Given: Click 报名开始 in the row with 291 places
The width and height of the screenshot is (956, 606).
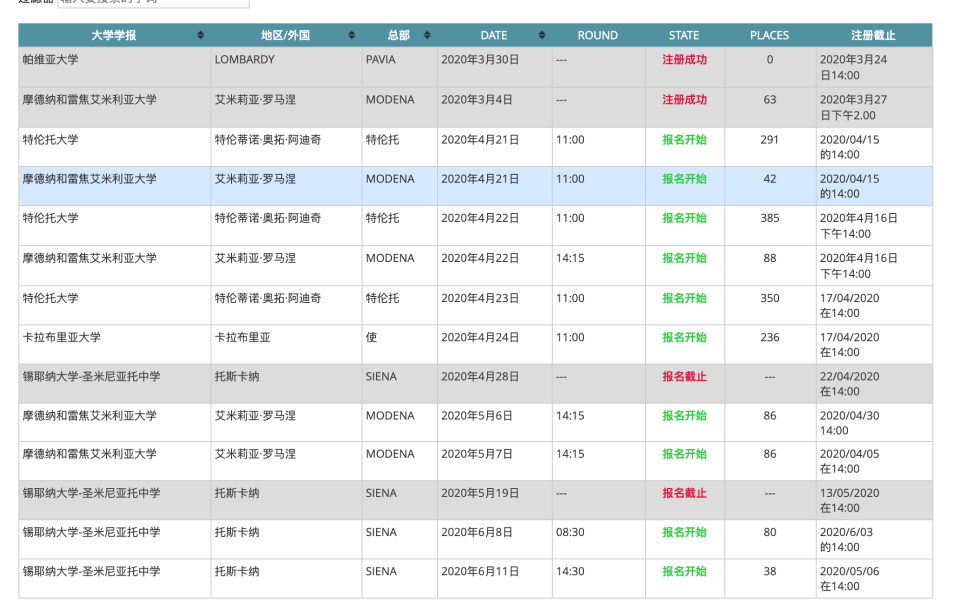Looking at the screenshot, I should pos(684,140).
